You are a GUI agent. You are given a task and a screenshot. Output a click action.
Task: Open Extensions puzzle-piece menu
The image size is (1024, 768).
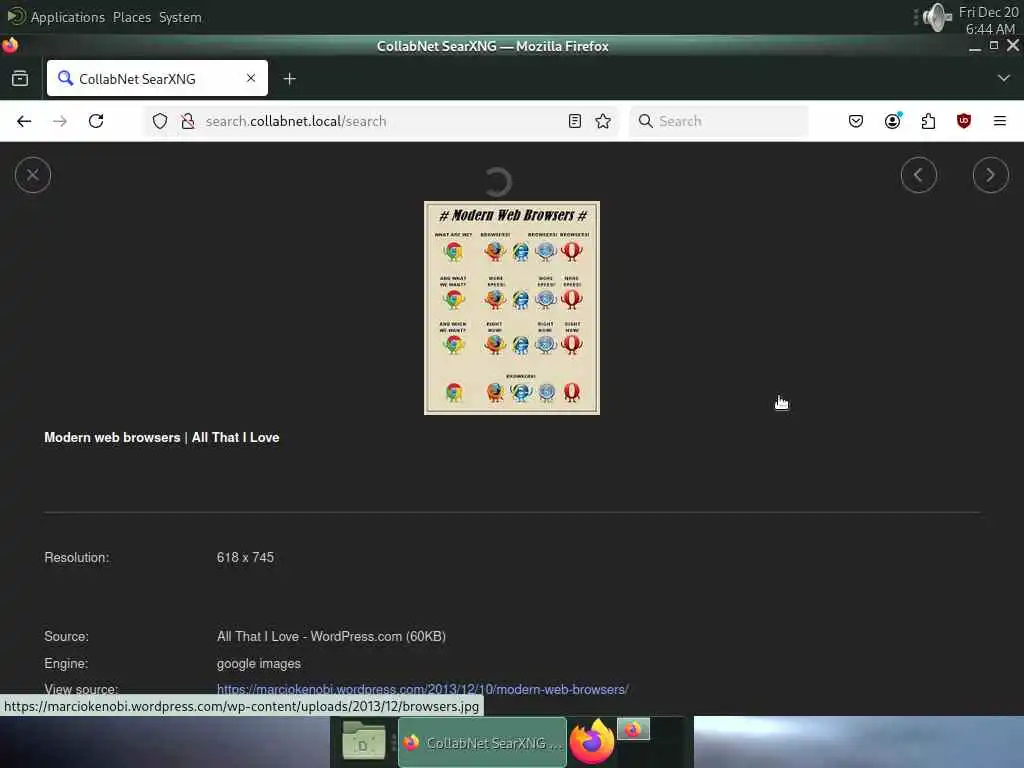928,121
